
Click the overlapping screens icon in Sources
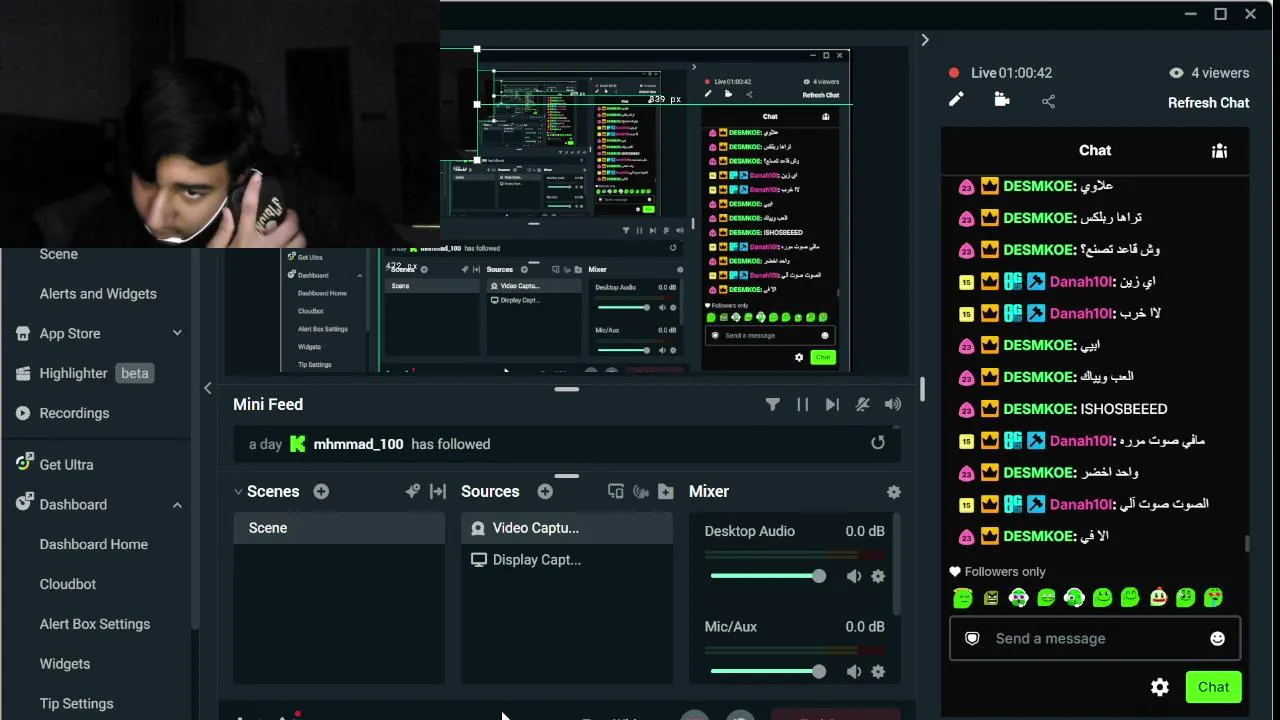coord(616,491)
